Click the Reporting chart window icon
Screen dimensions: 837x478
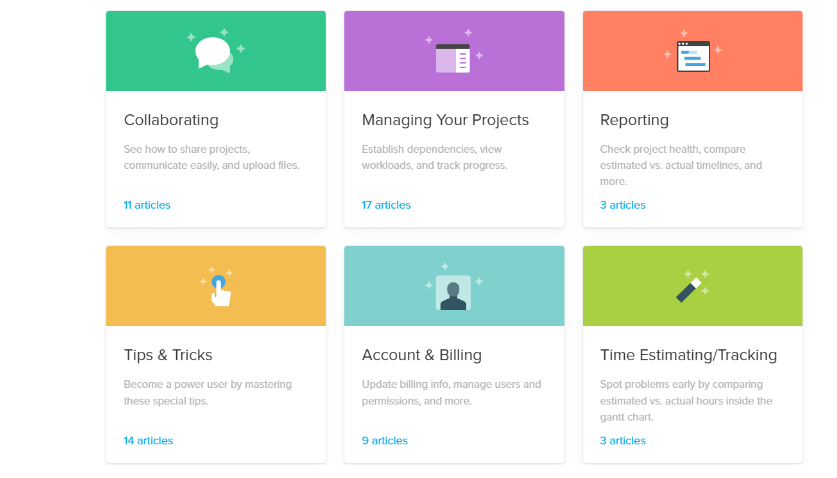click(693, 56)
